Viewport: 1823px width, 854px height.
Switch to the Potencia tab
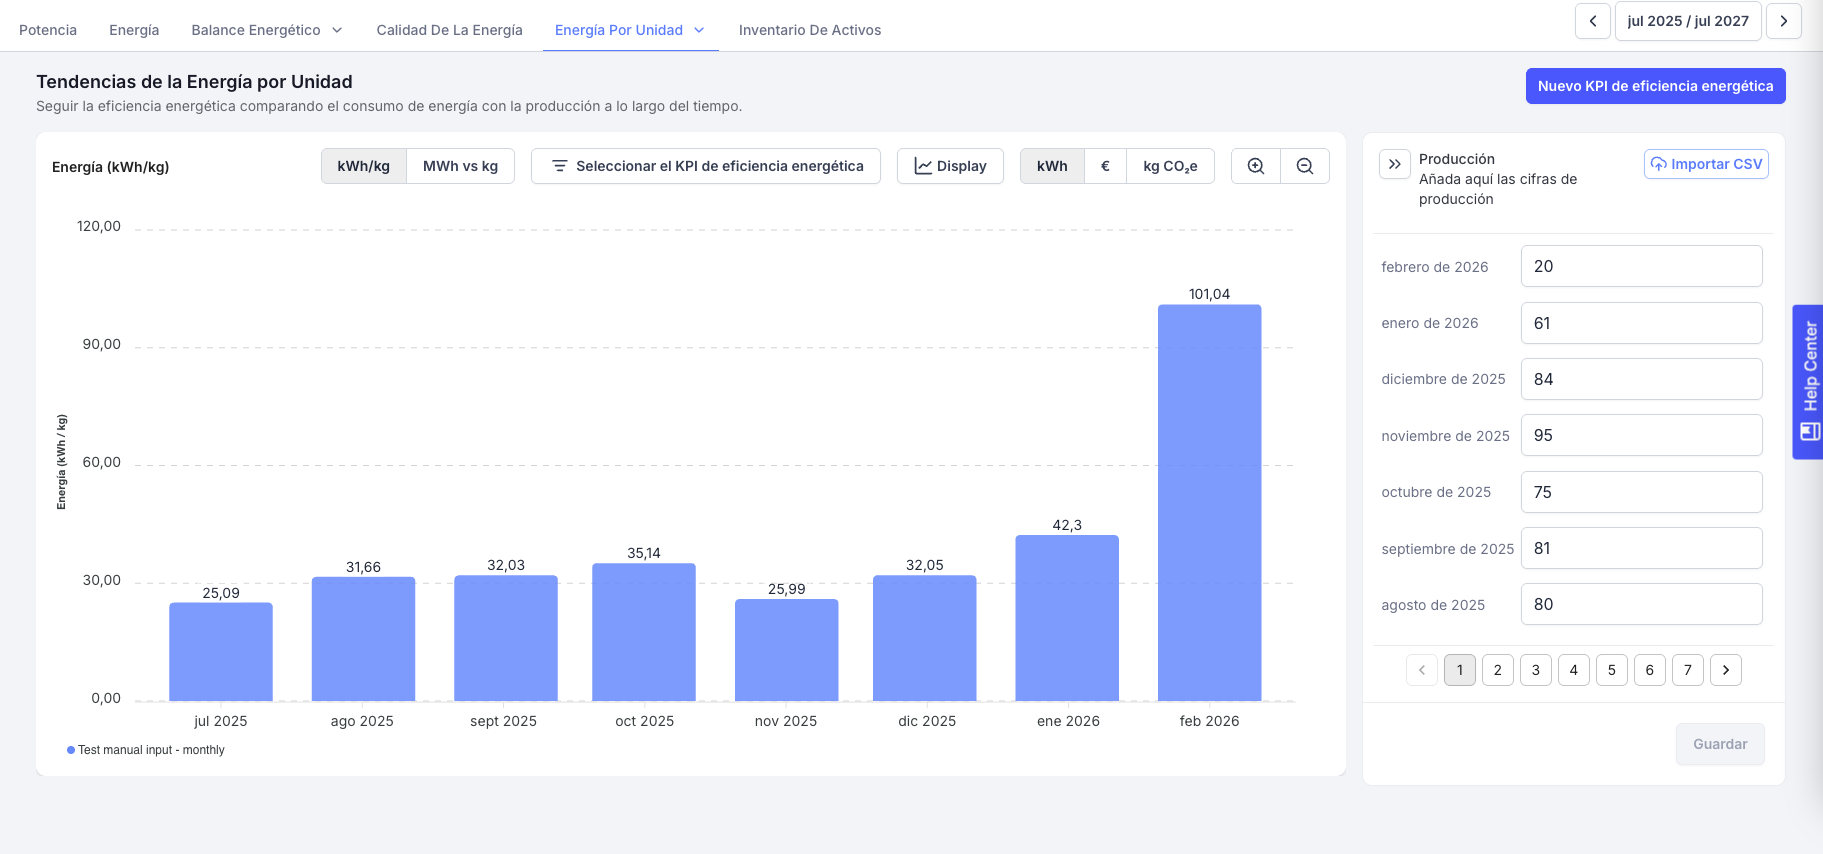pyautogui.click(x=48, y=30)
